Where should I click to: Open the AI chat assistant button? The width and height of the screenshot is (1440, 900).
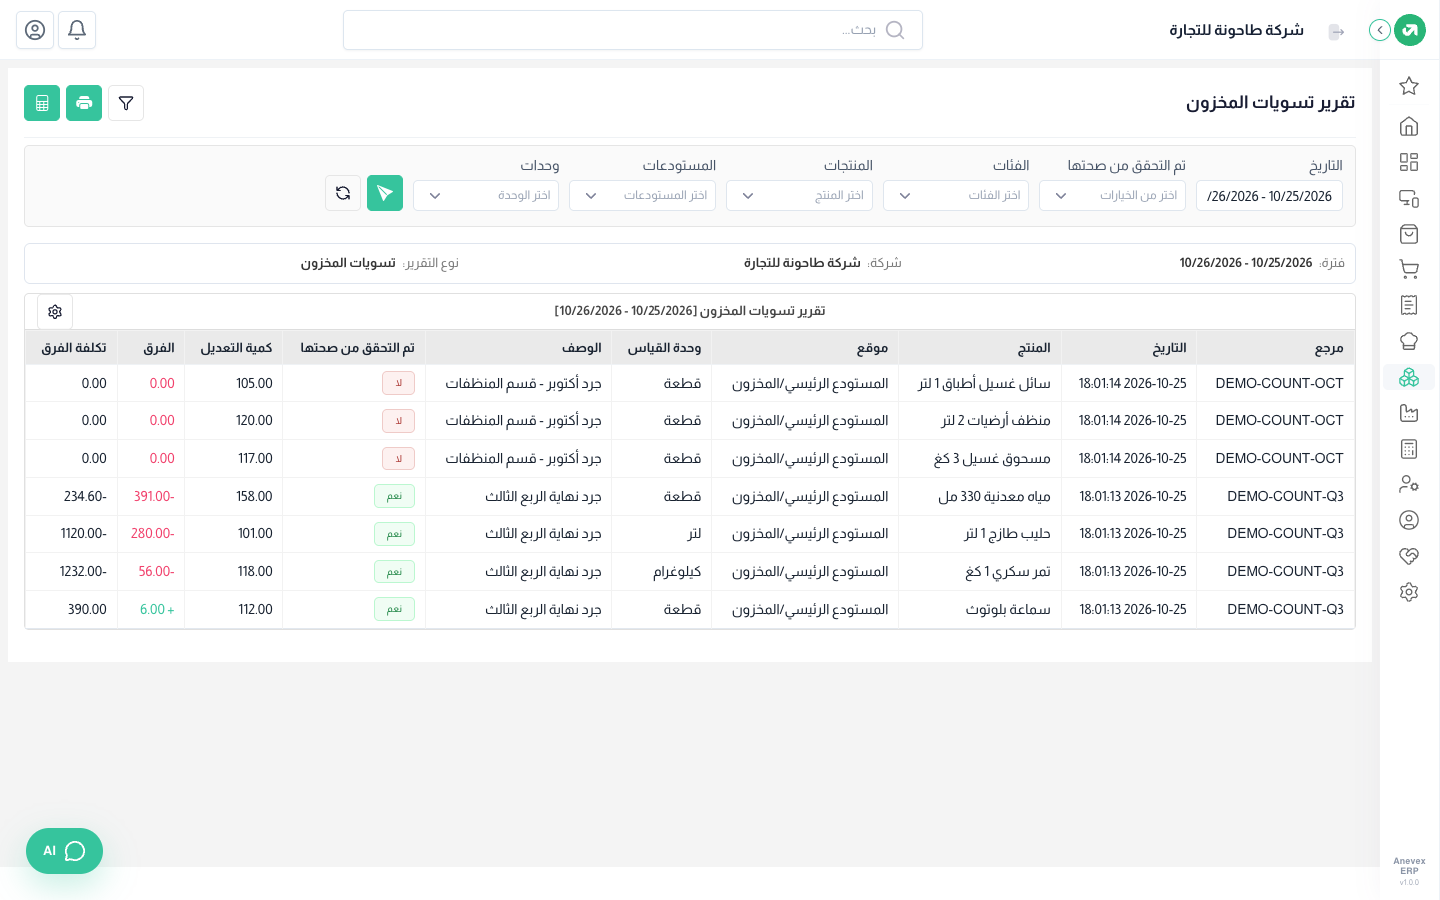(64, 851)
